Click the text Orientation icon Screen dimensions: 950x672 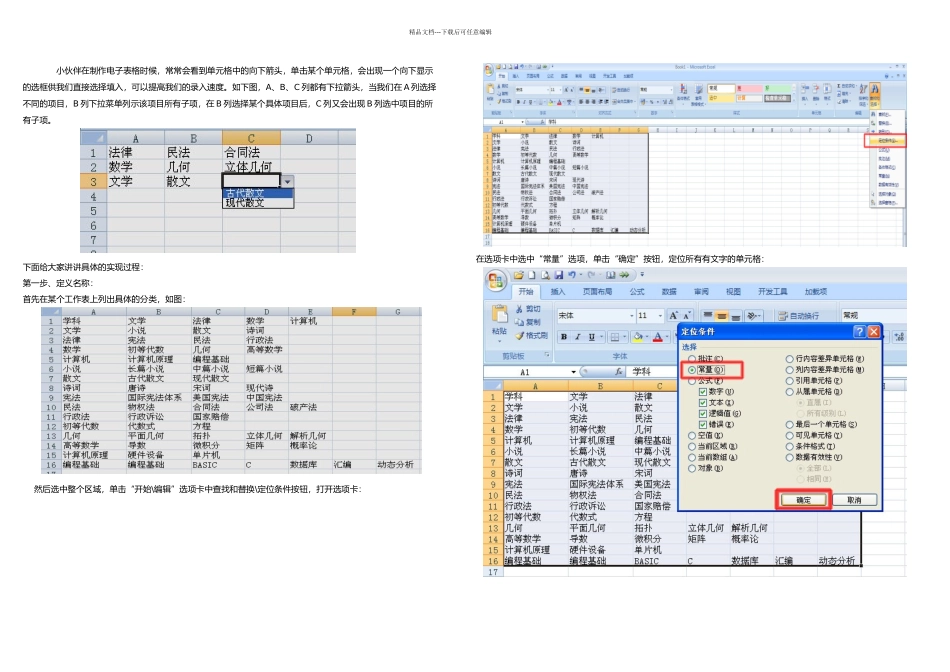(x=752, y=316)
